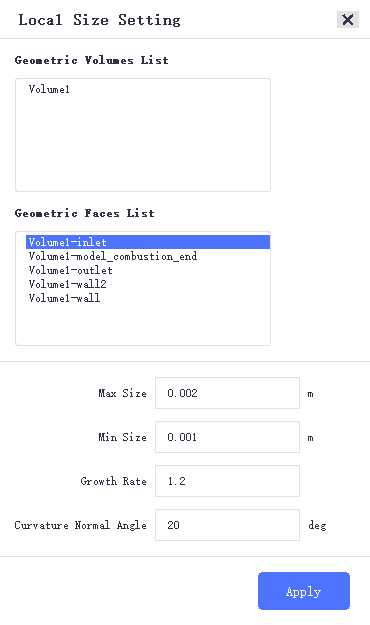Image resolution: width=370 pixels, height=625 pixels.
Task: Edit the Growth Rate value box
Action: point(227,481)
